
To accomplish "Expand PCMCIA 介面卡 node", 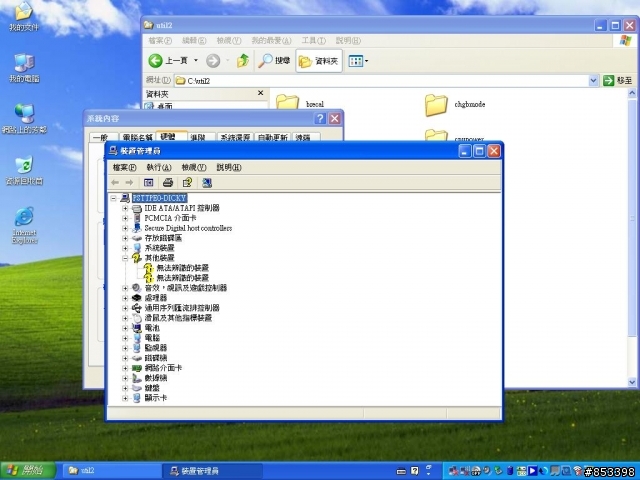I will click(125, 218).
